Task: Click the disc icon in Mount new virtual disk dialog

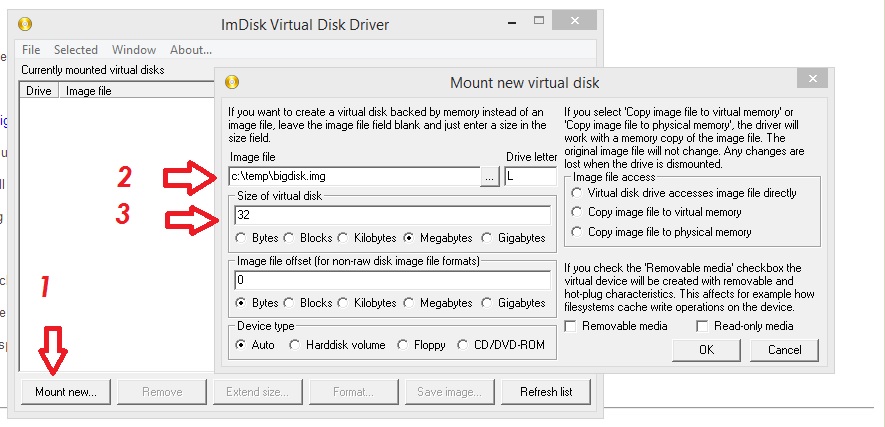Action: 232,82
